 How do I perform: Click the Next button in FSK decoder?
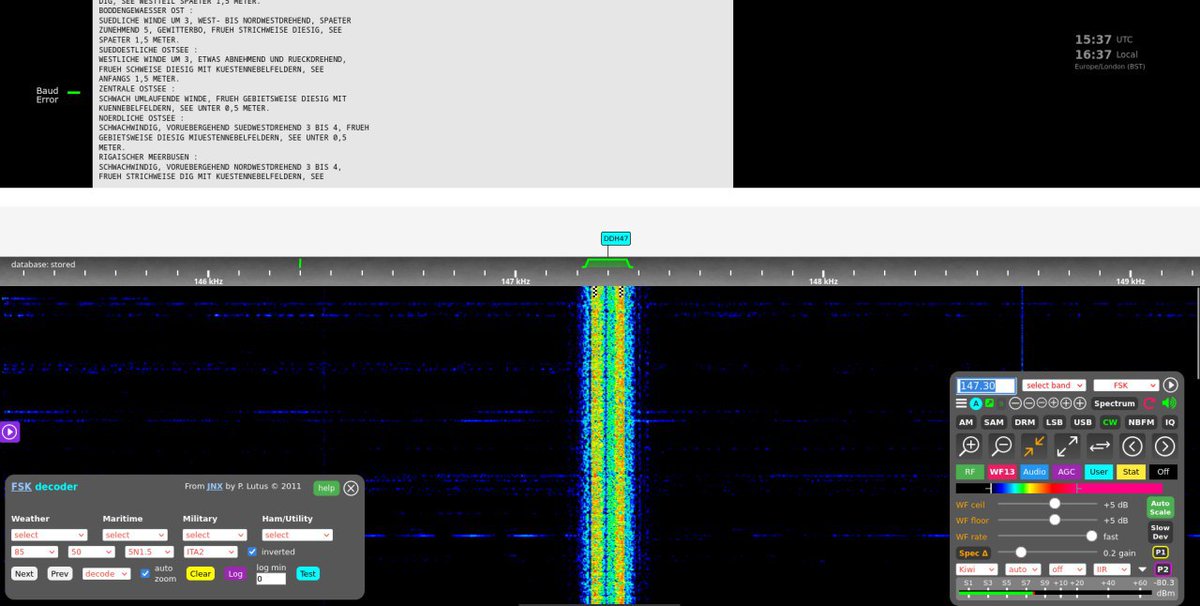(24, 574)
